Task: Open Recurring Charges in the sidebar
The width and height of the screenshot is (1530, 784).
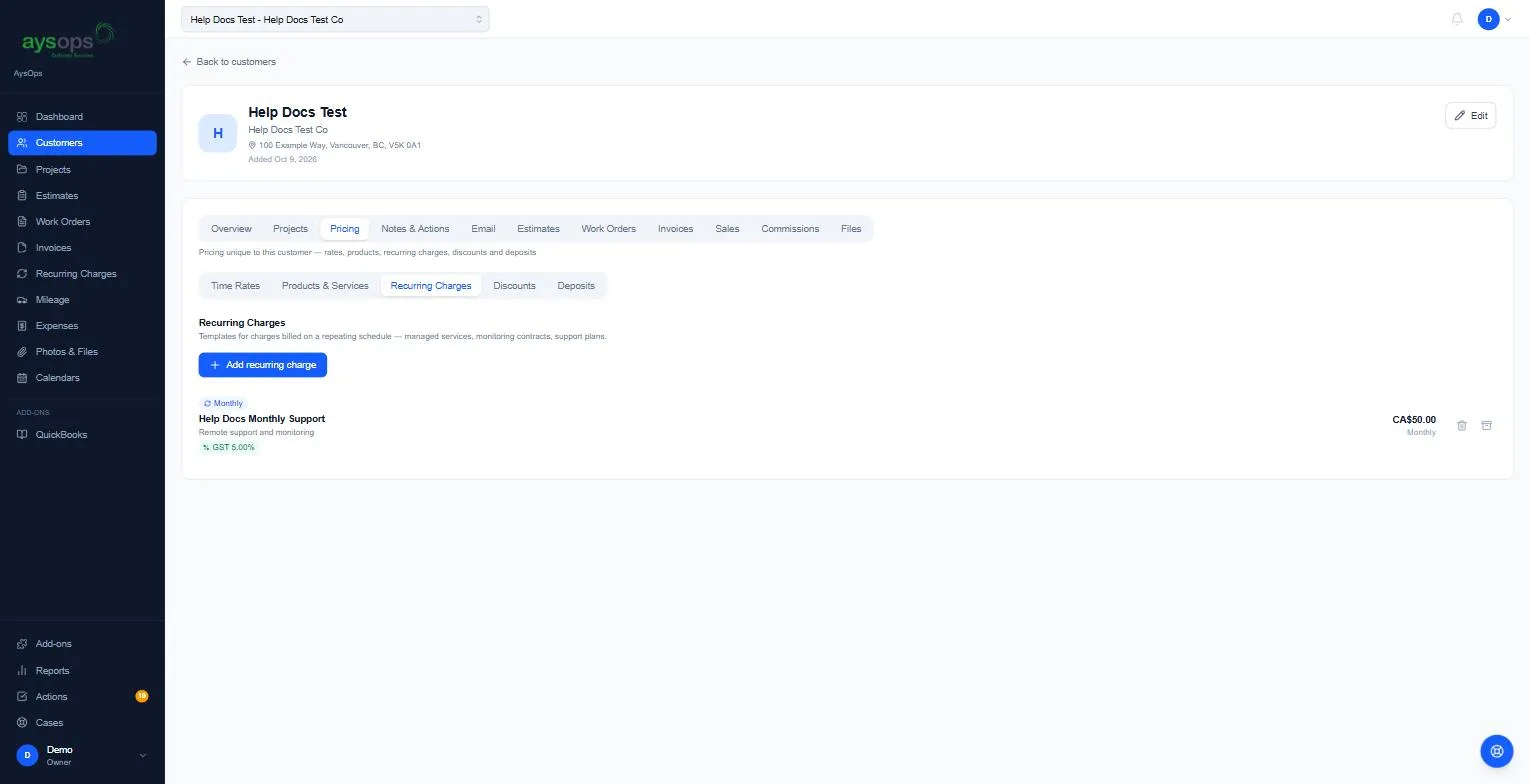Action: tap(82, 273)
